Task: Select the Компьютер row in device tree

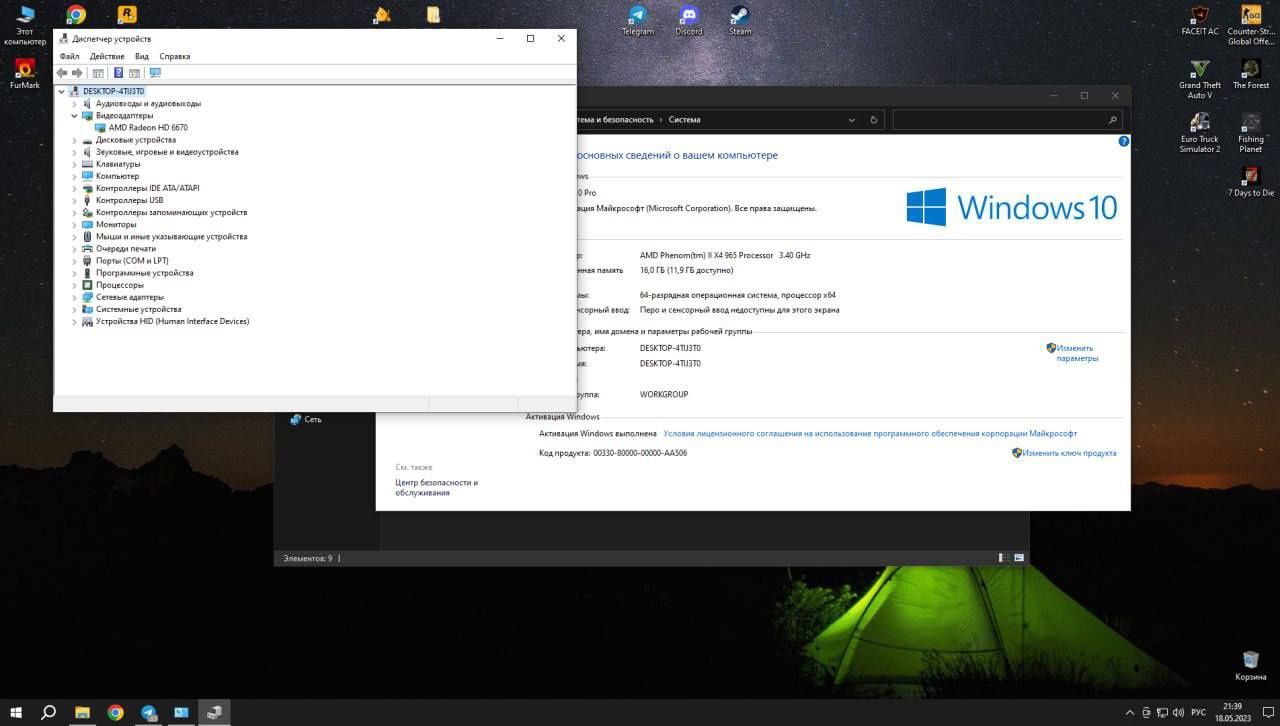Action: (117, 176)
